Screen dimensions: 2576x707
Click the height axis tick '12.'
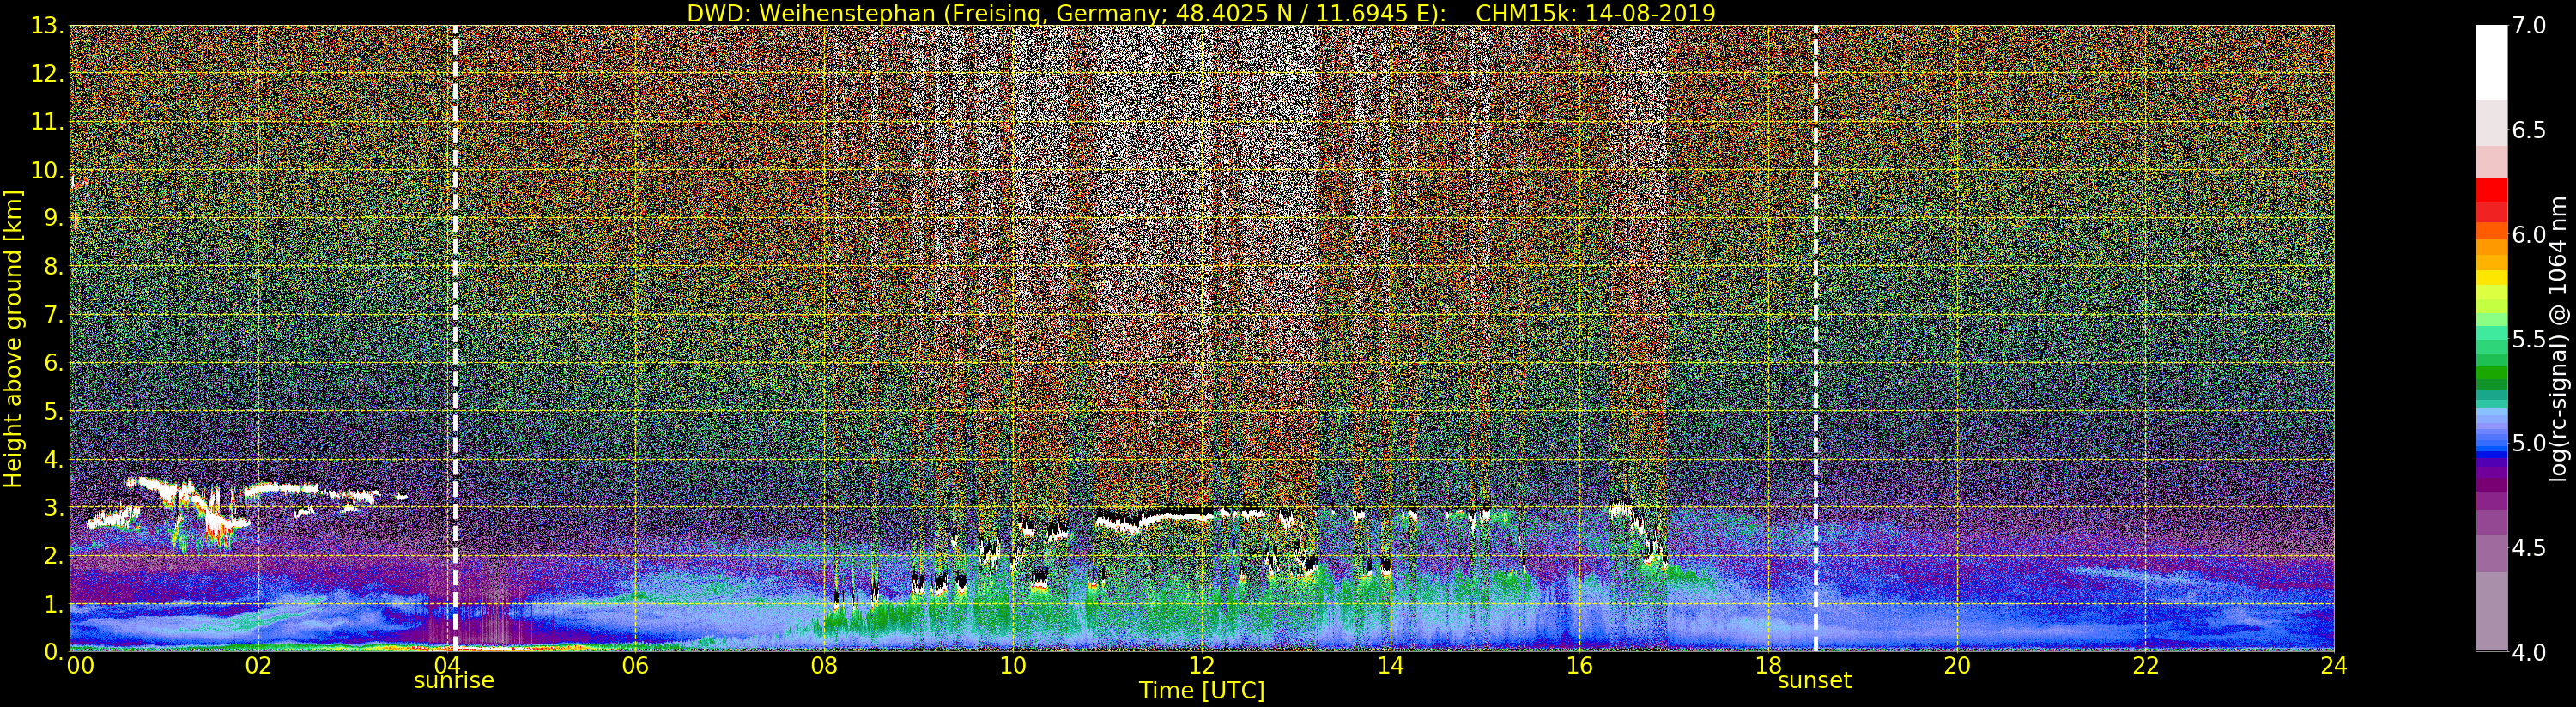pos(47,74)
